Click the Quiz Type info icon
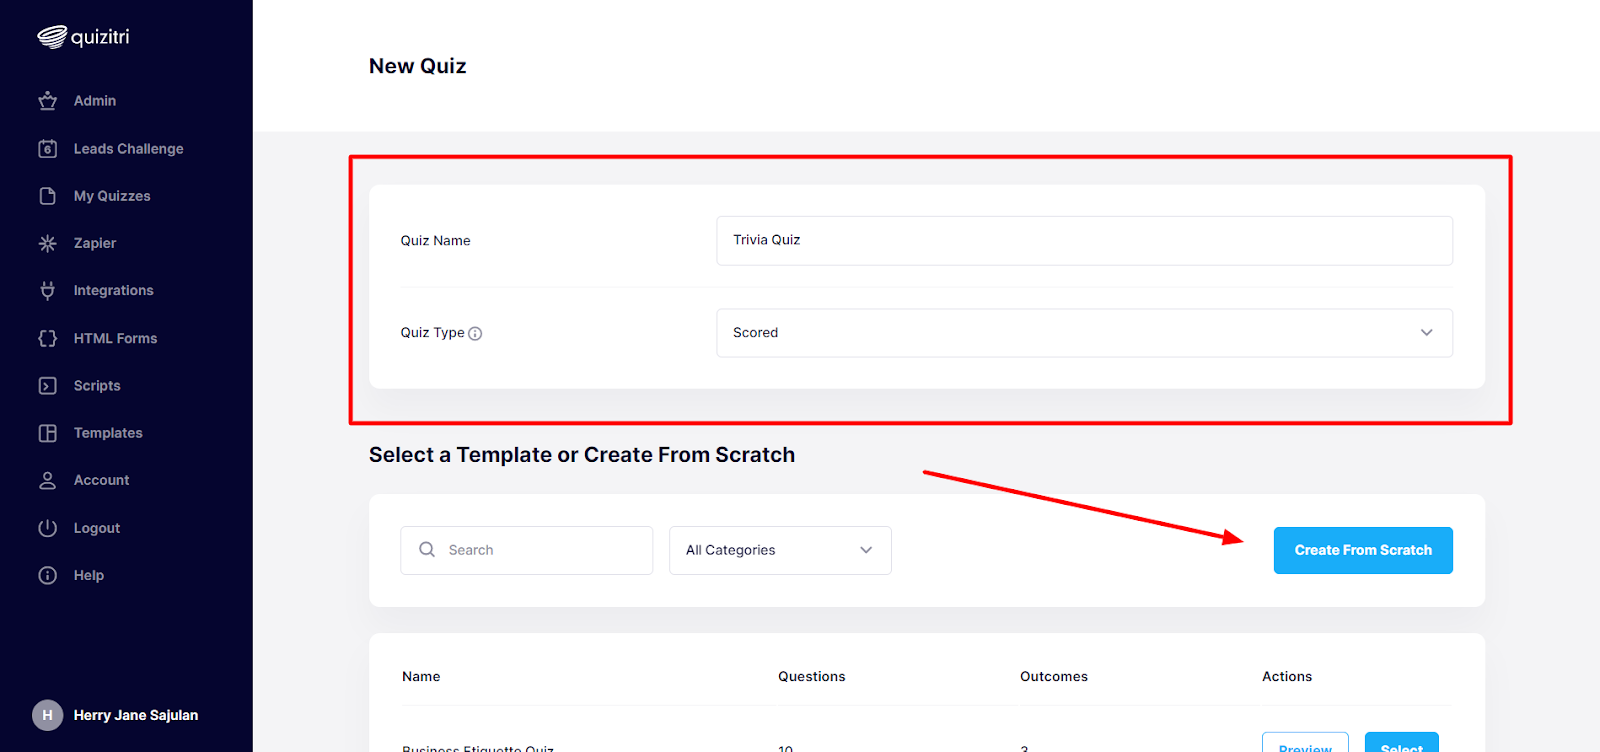 pyautogui.click(x=475, y=334)
